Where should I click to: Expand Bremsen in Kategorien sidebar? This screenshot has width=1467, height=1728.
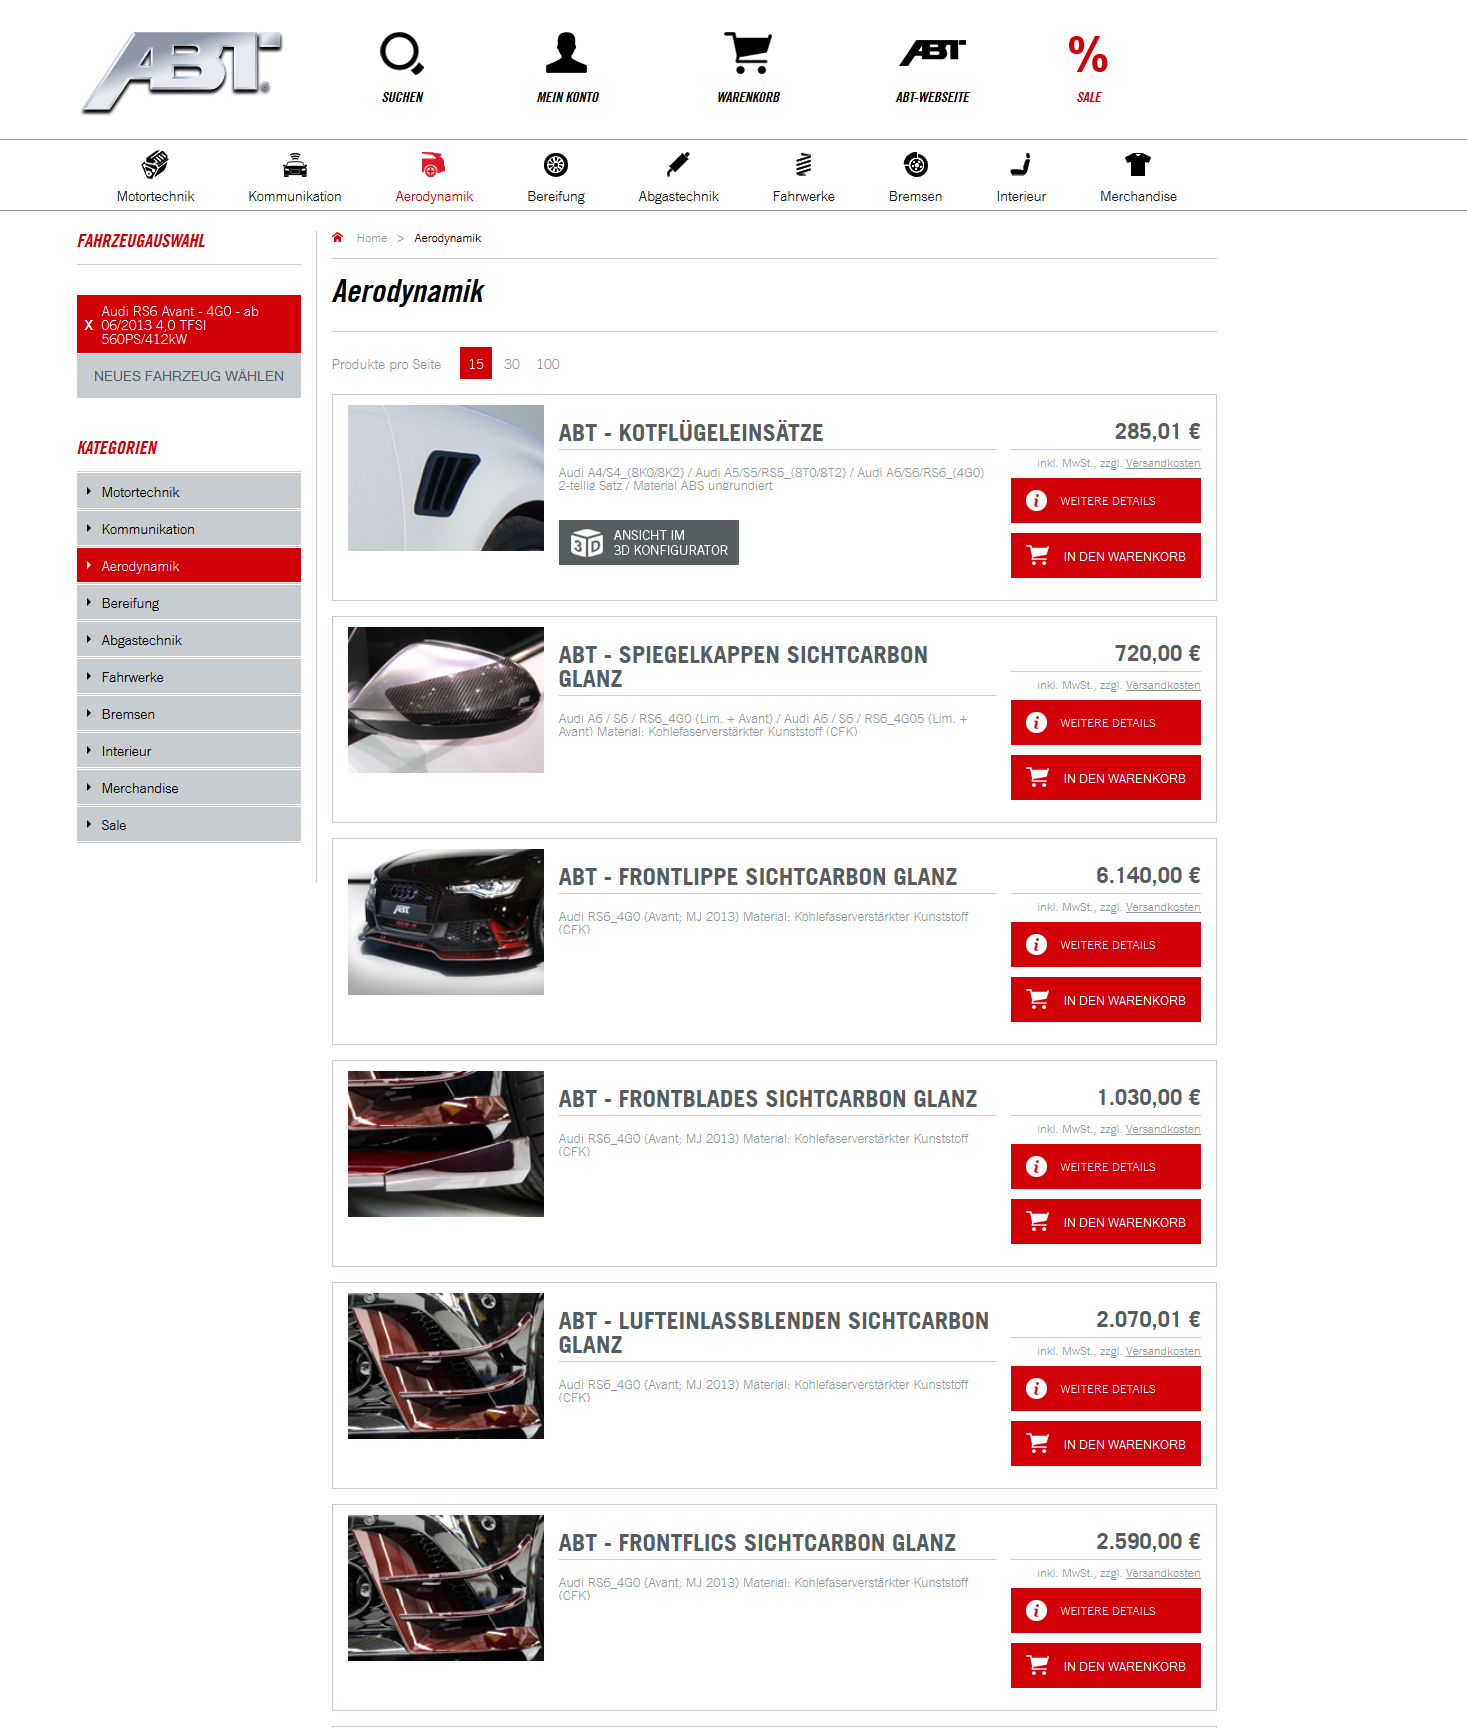pyautogui.click(x=189, y=714)
